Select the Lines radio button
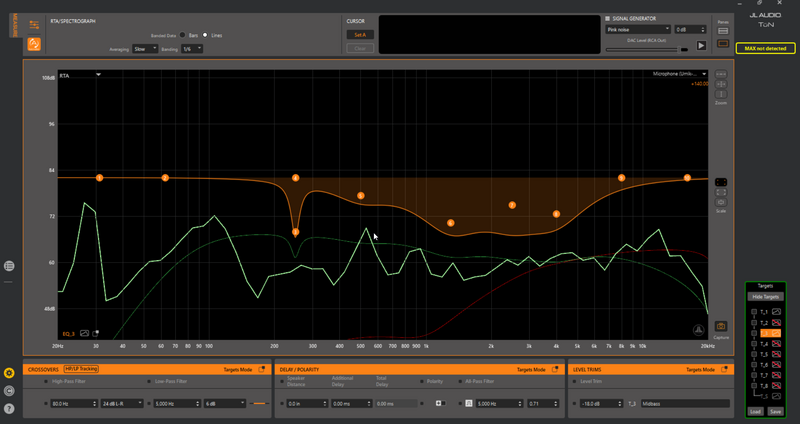800x424 pixels. click(205, 35)
